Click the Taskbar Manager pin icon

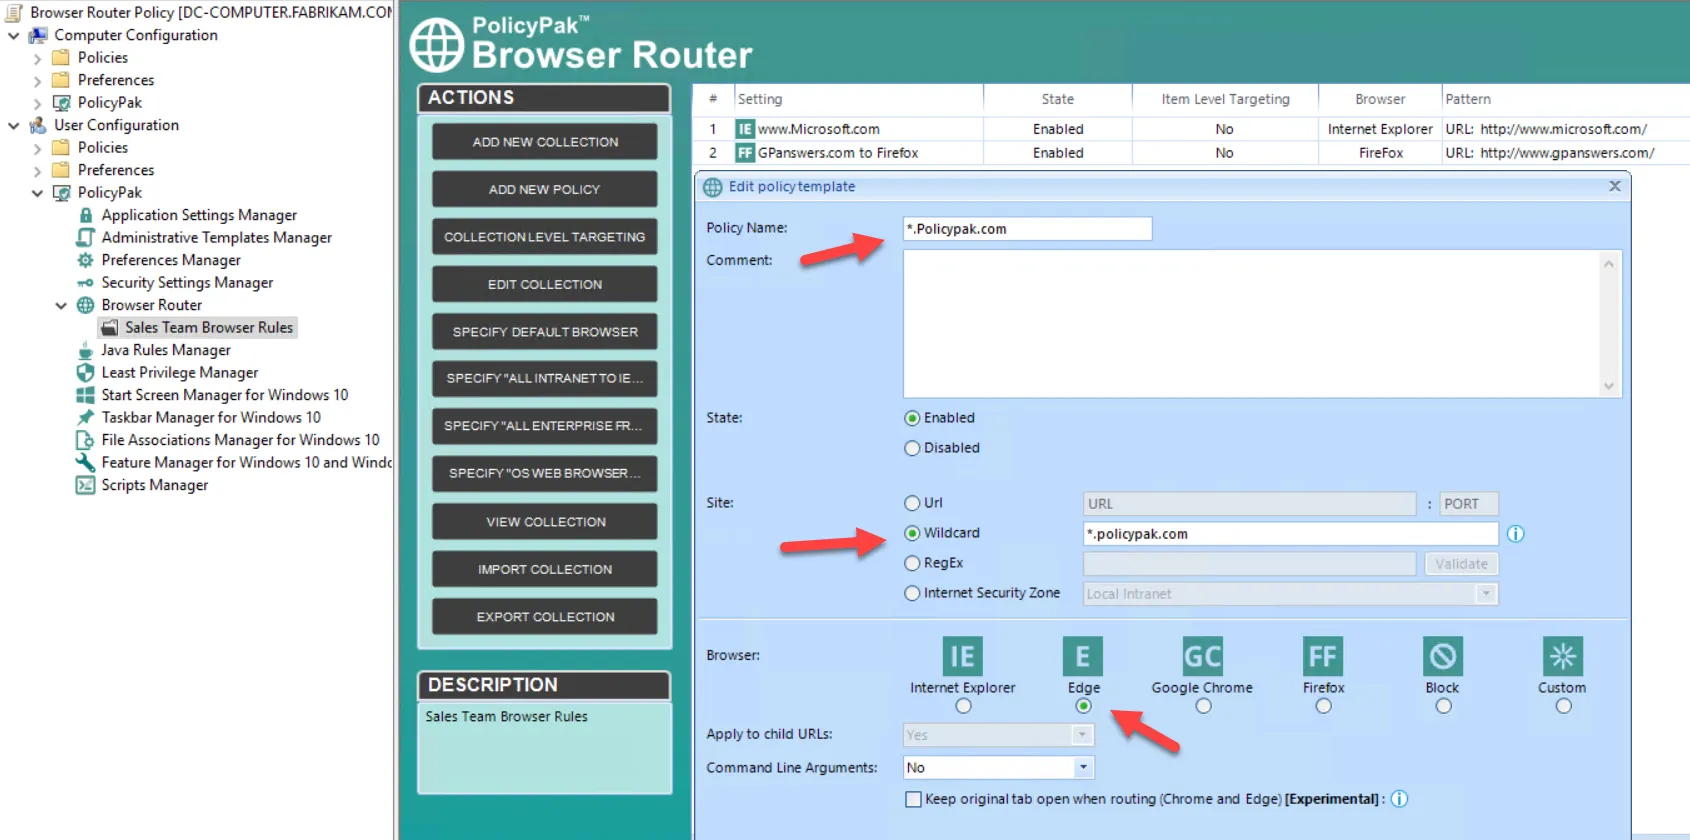[86, 417]
